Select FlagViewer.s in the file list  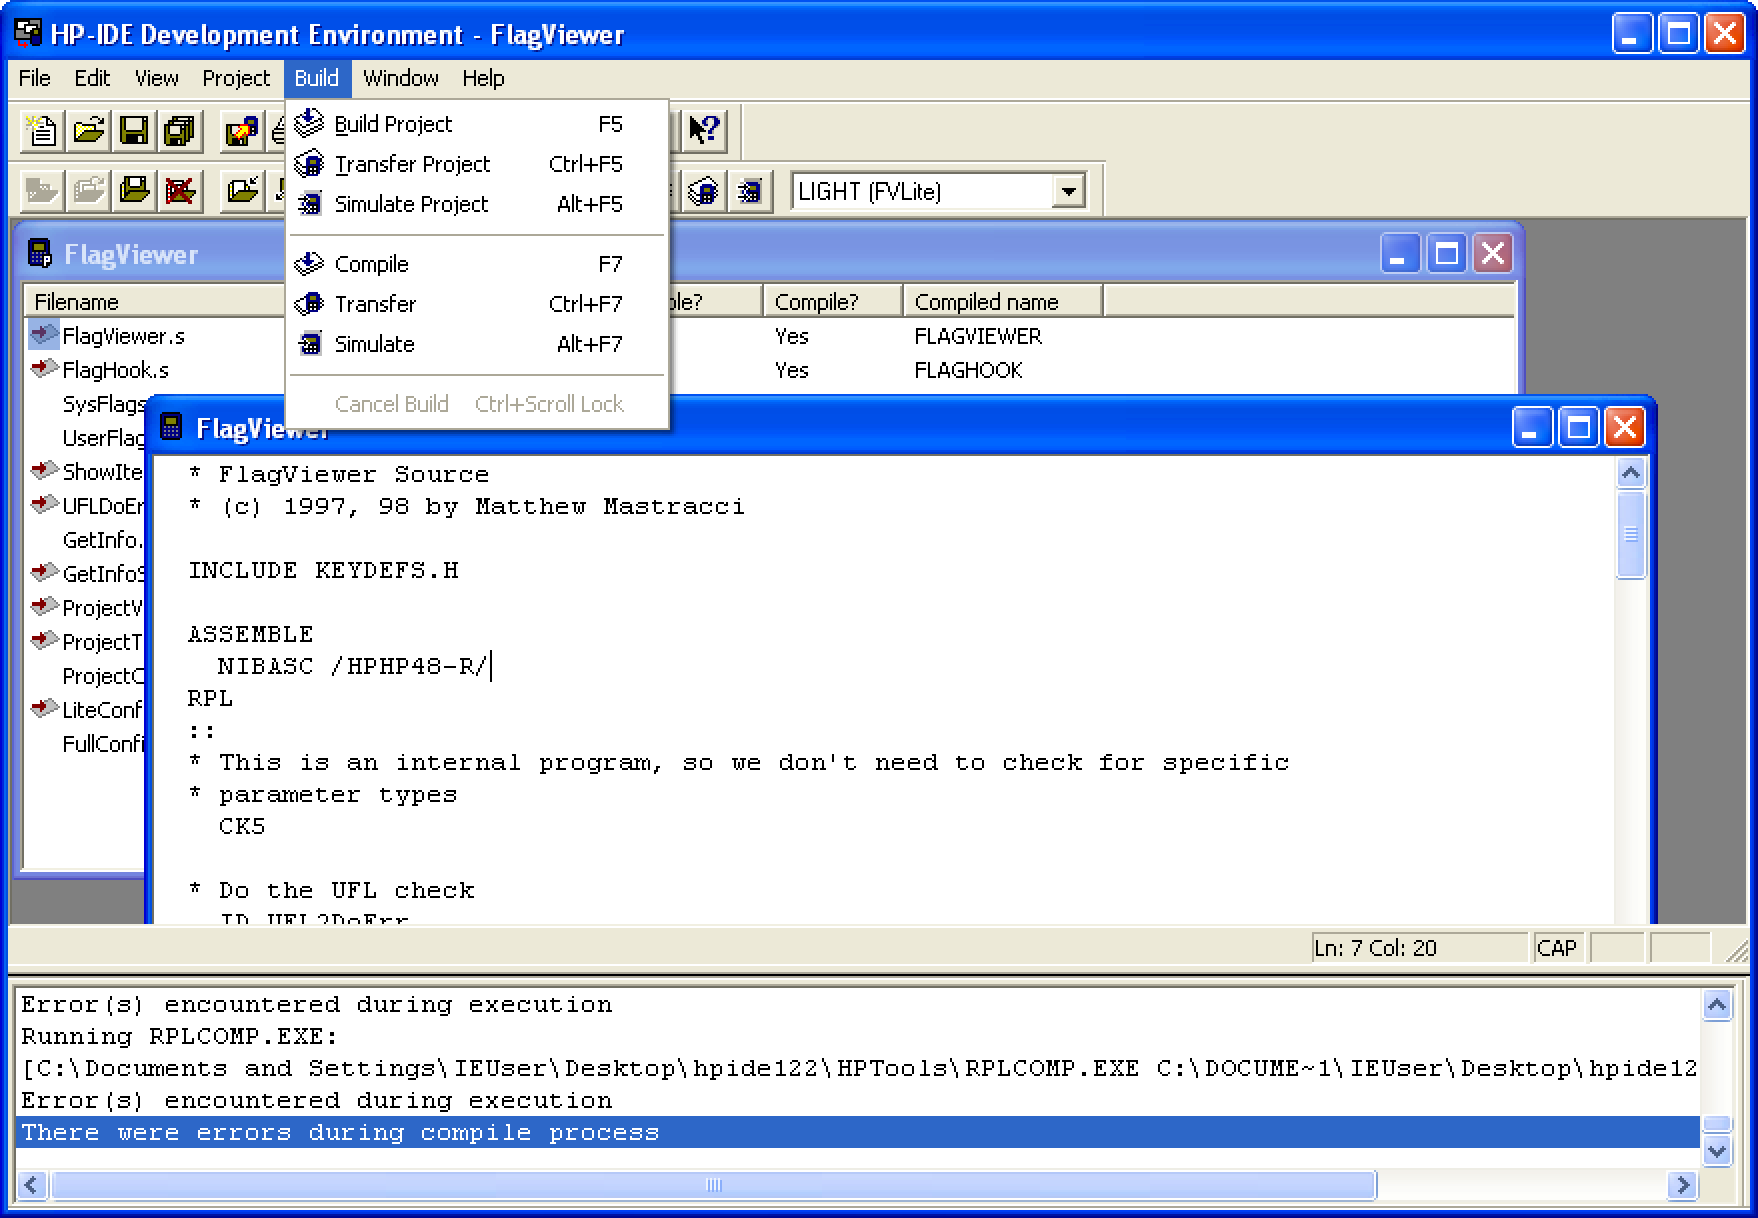tap(123, 336)
